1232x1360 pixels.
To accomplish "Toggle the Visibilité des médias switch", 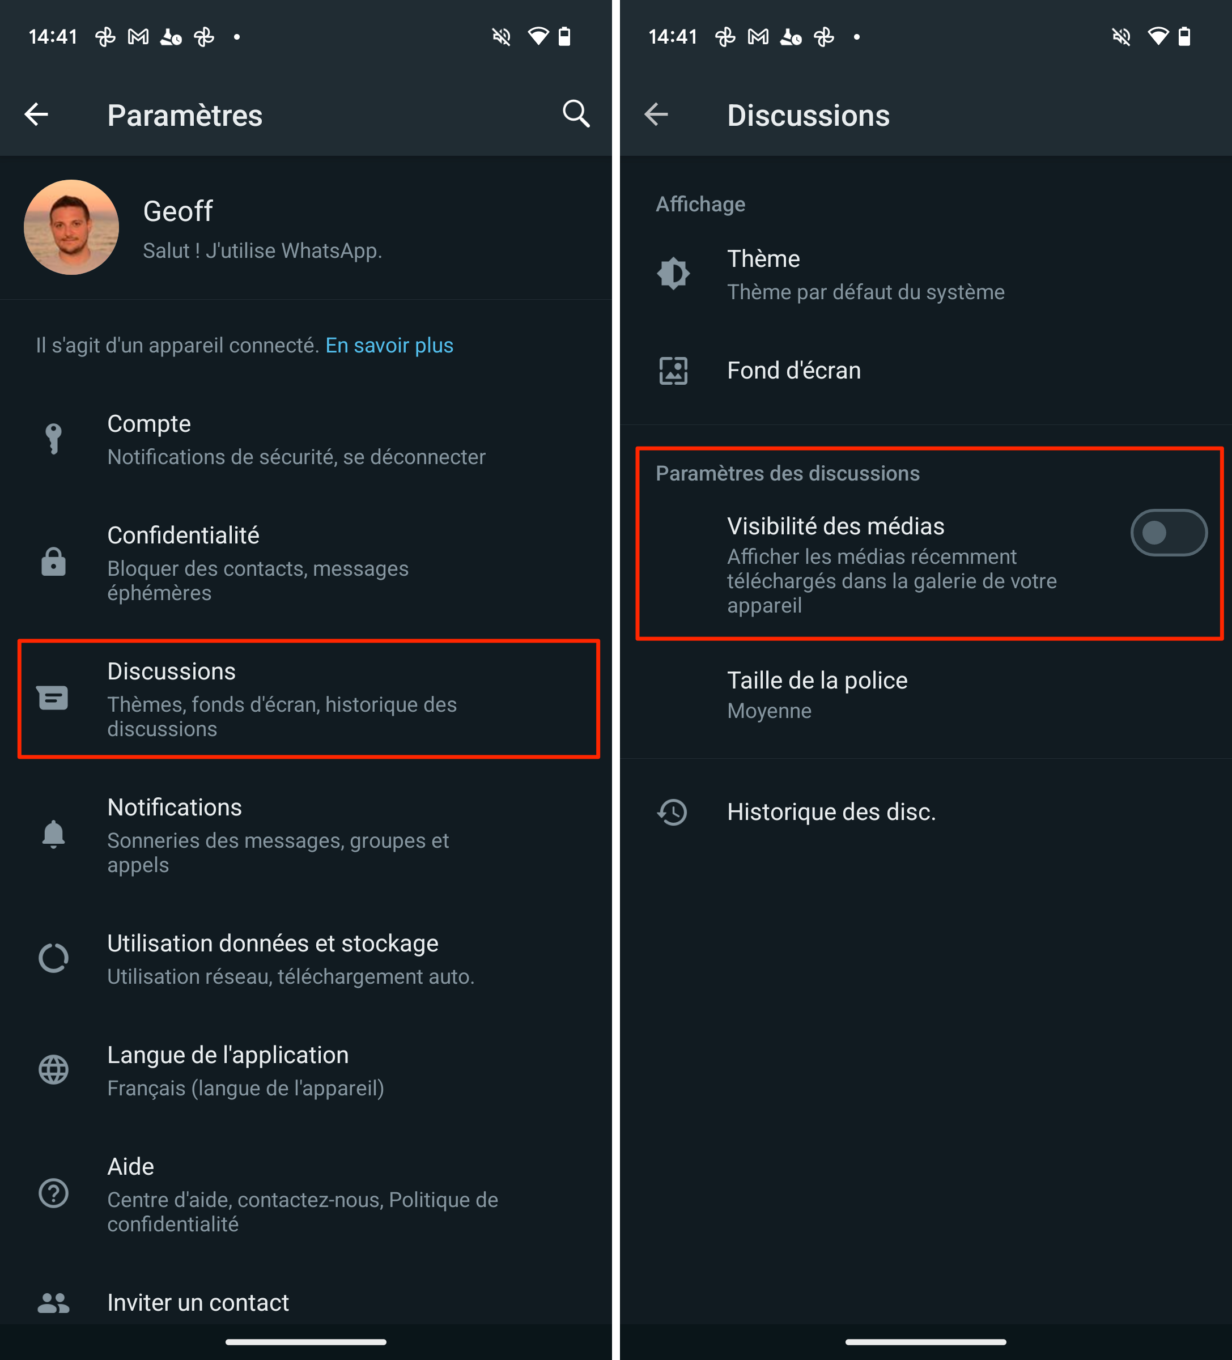I will click(x=1168, y=533).
